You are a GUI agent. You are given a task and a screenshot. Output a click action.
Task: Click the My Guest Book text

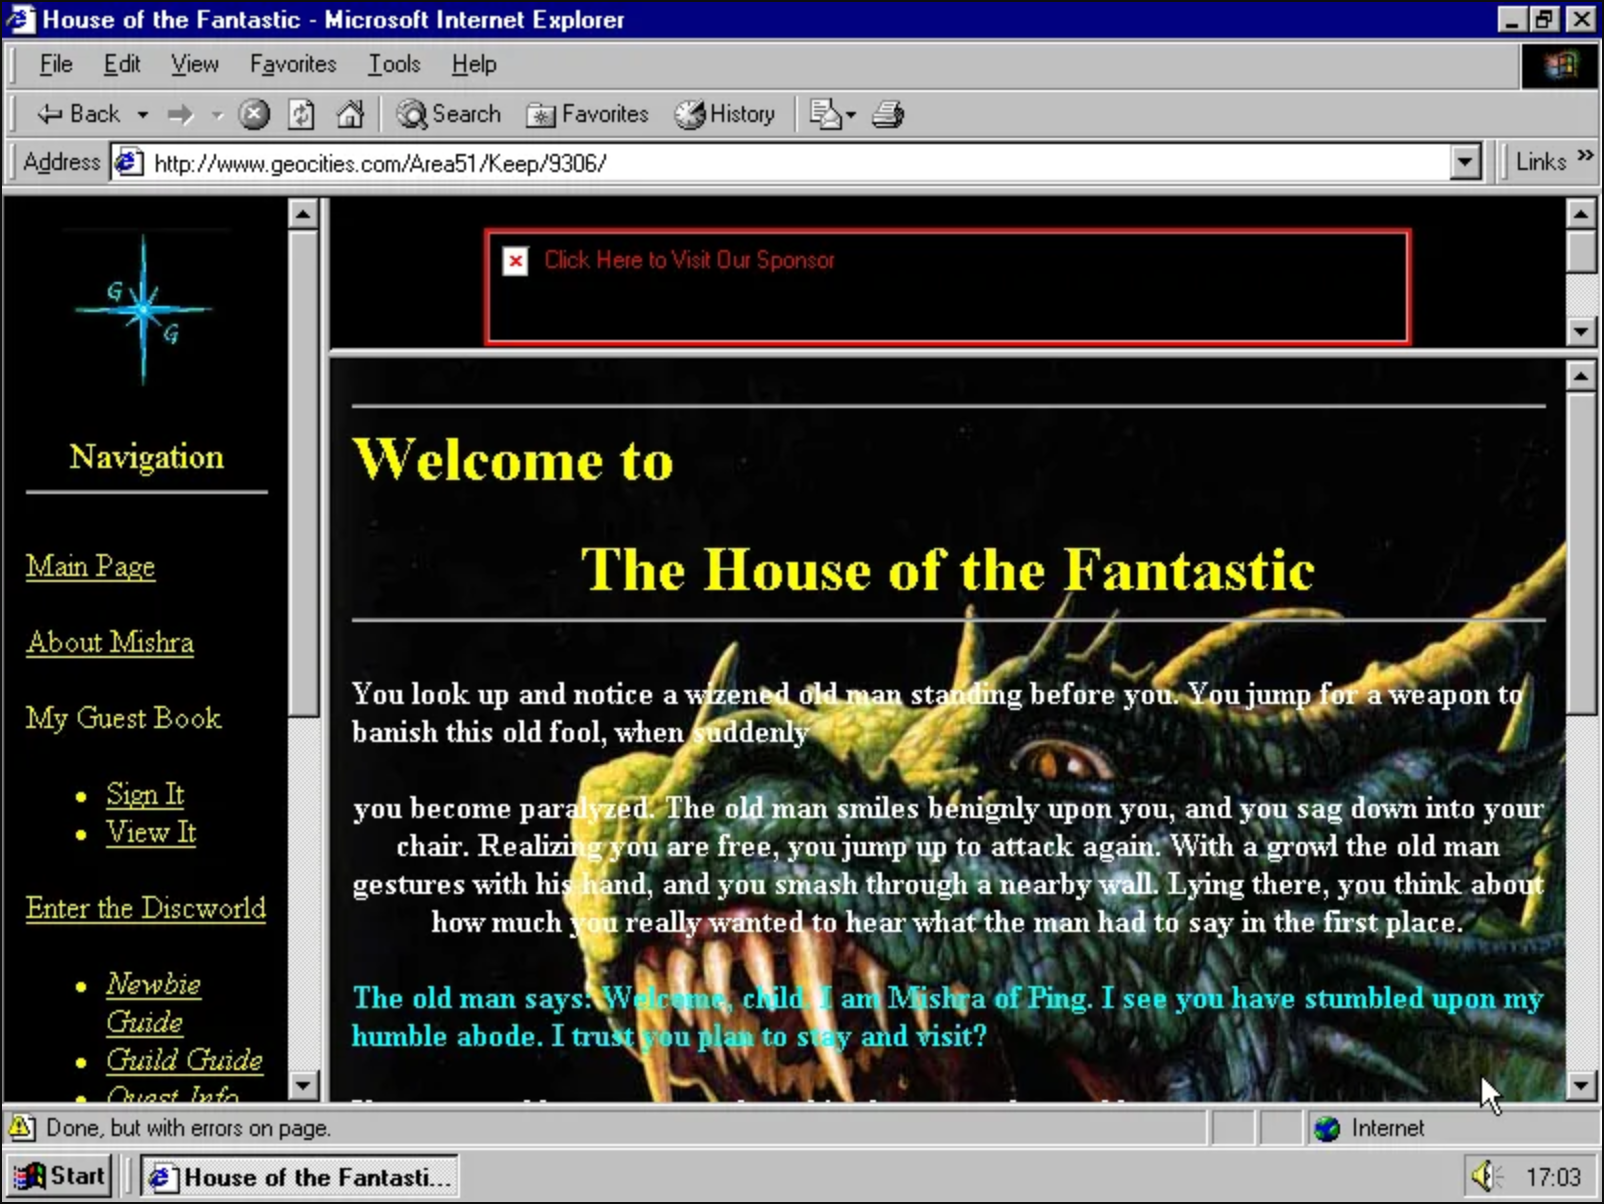click(x=123, y=718)
